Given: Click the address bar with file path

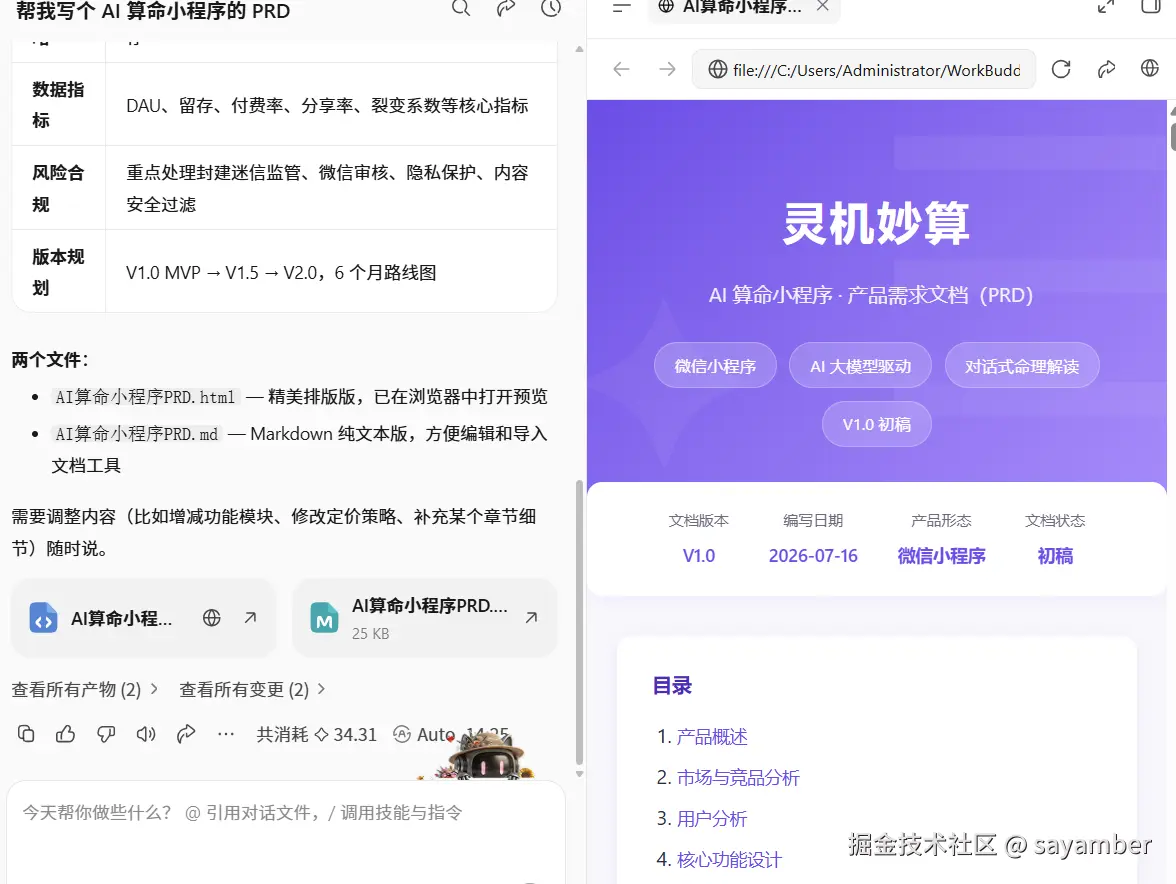Looking at the screenshot, I should point(864,70).
